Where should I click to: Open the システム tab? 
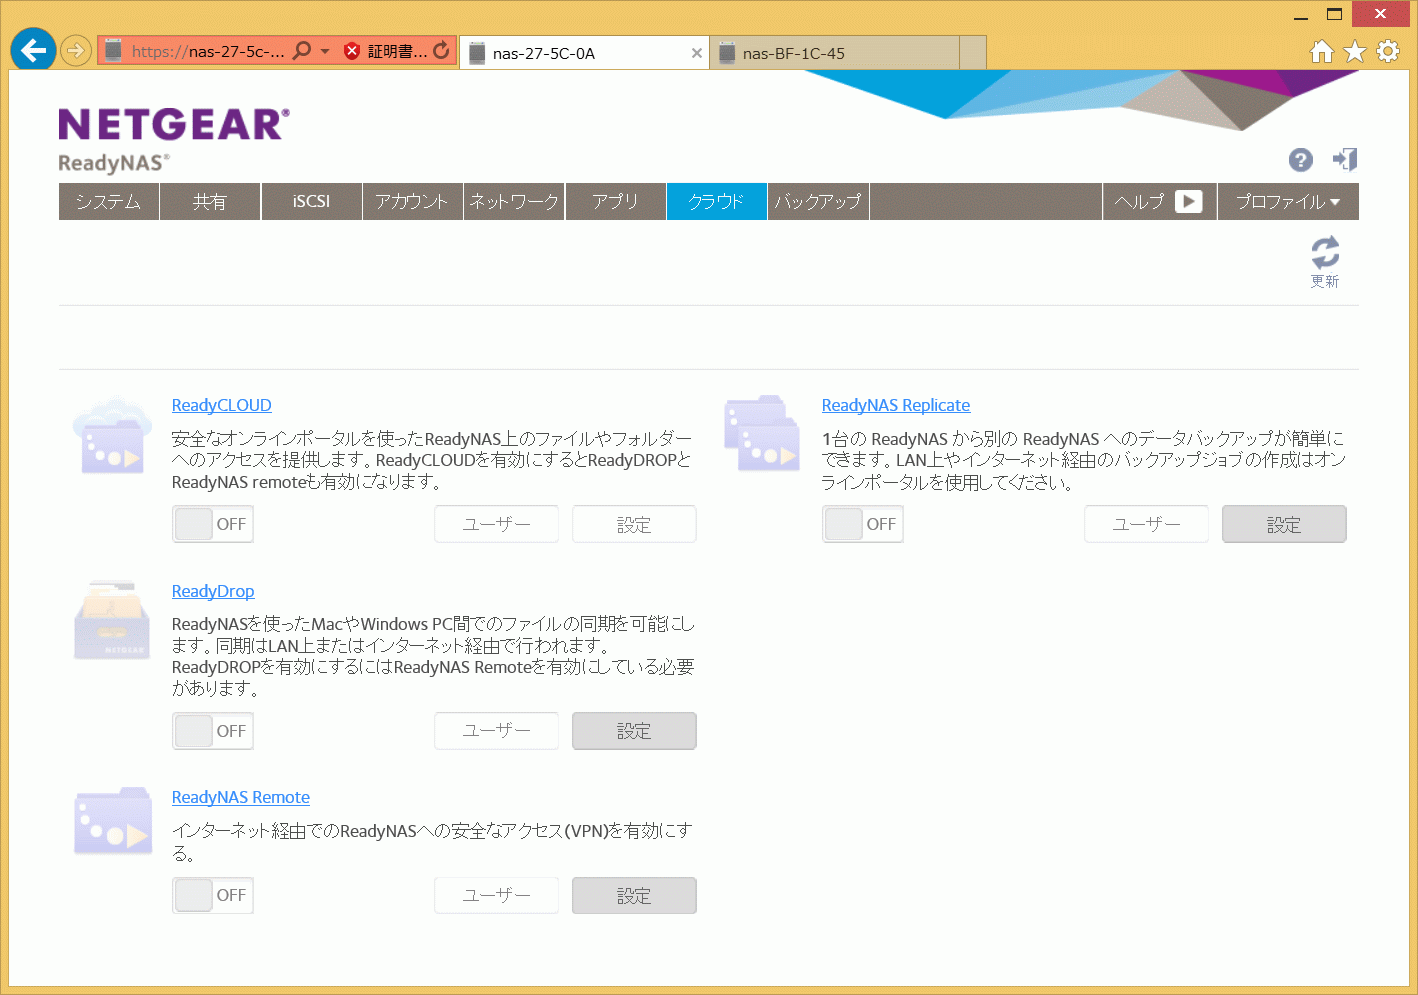[109, 201]
